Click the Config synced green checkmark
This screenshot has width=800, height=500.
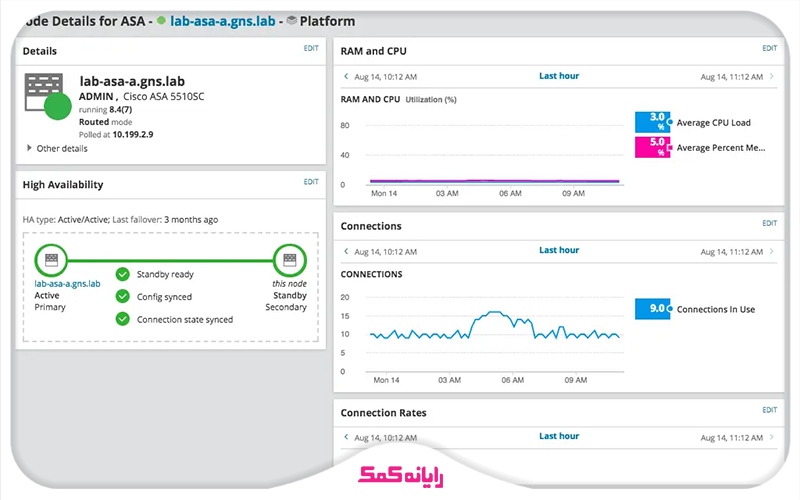122,296
